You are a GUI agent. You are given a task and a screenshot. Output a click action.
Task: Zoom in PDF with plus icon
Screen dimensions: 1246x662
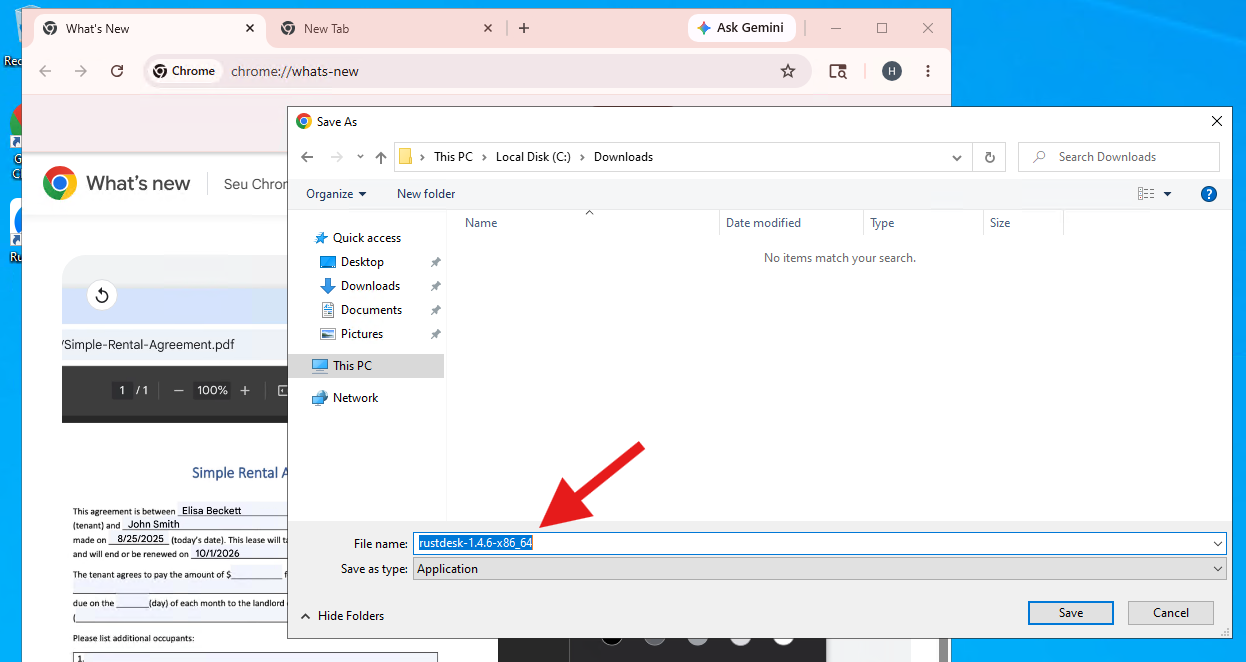click(245, 391)
